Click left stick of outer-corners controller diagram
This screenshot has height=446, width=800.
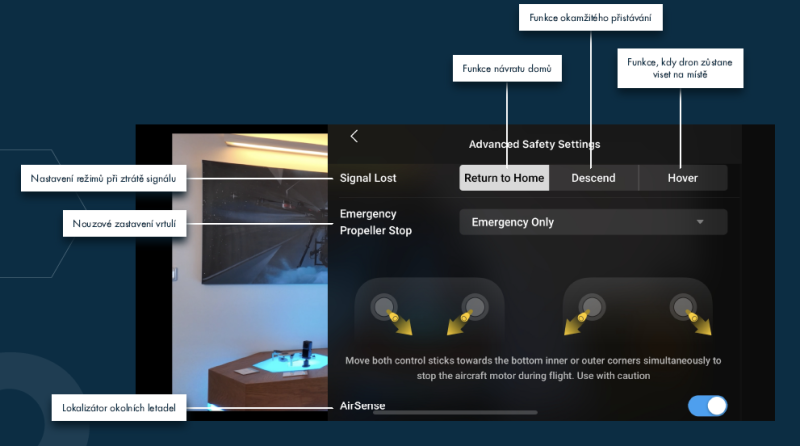[x=592, y=306]
